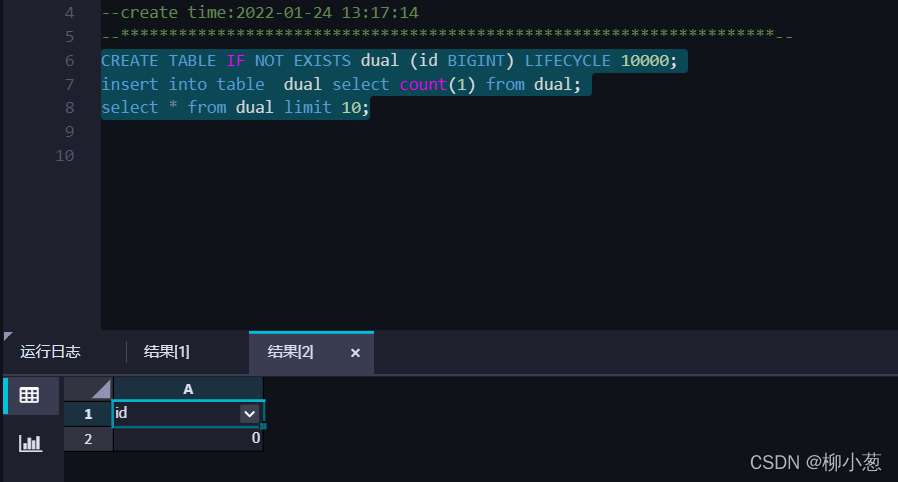
Task: Open the bar chart view icon
Action: pos(30,443)
